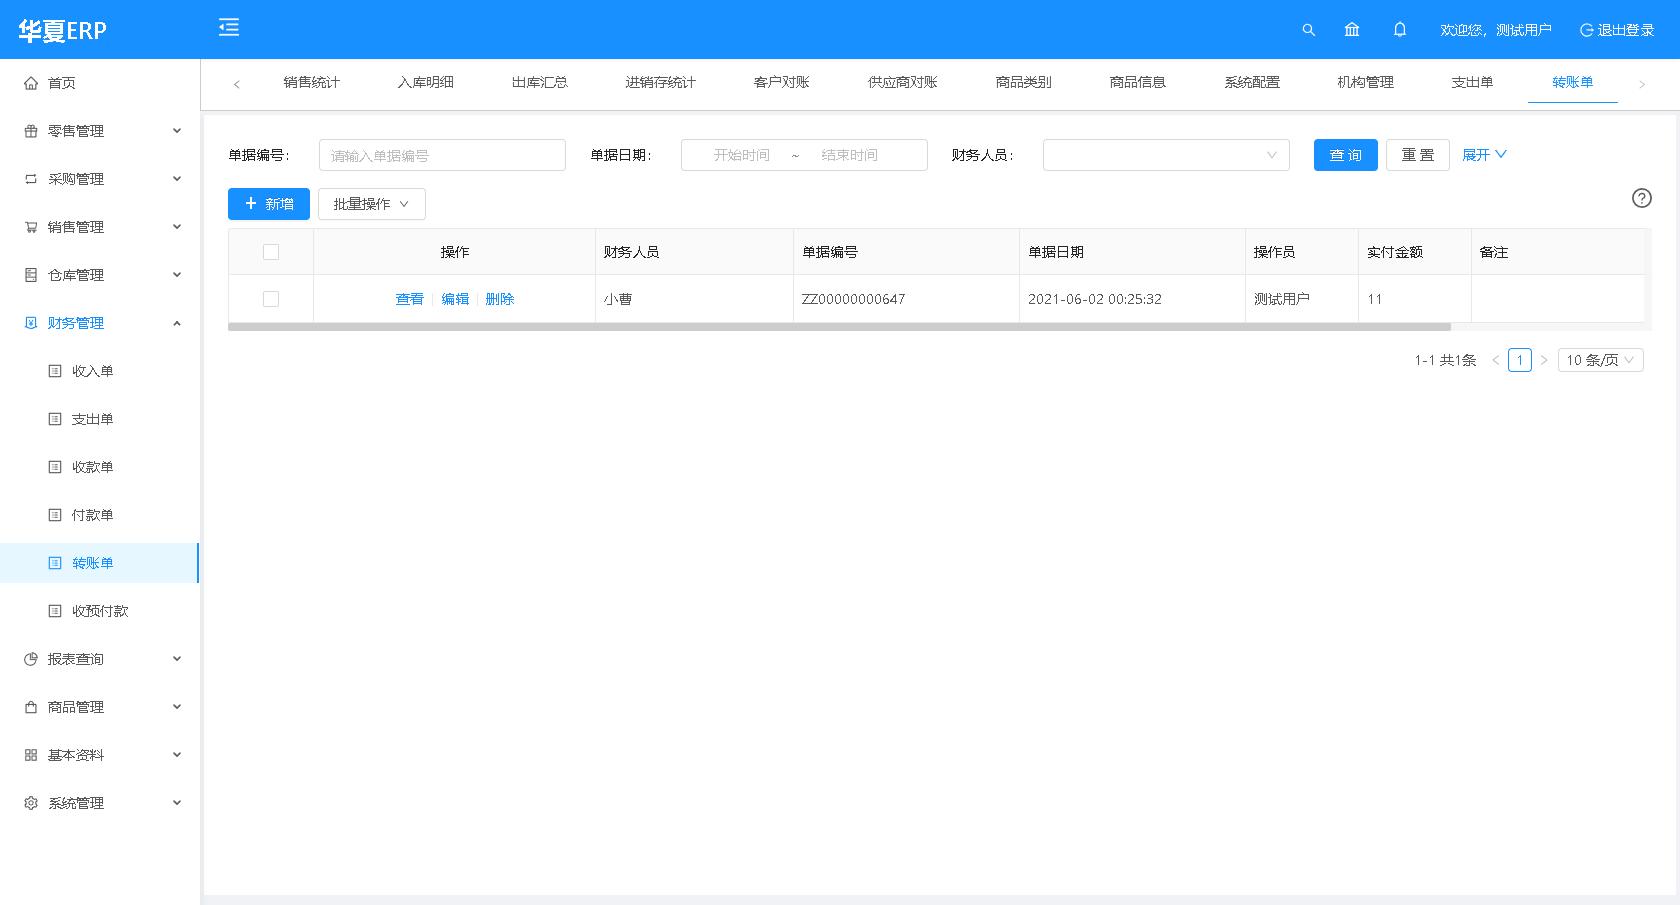Click the search magnifier in the top bar

1308,30
